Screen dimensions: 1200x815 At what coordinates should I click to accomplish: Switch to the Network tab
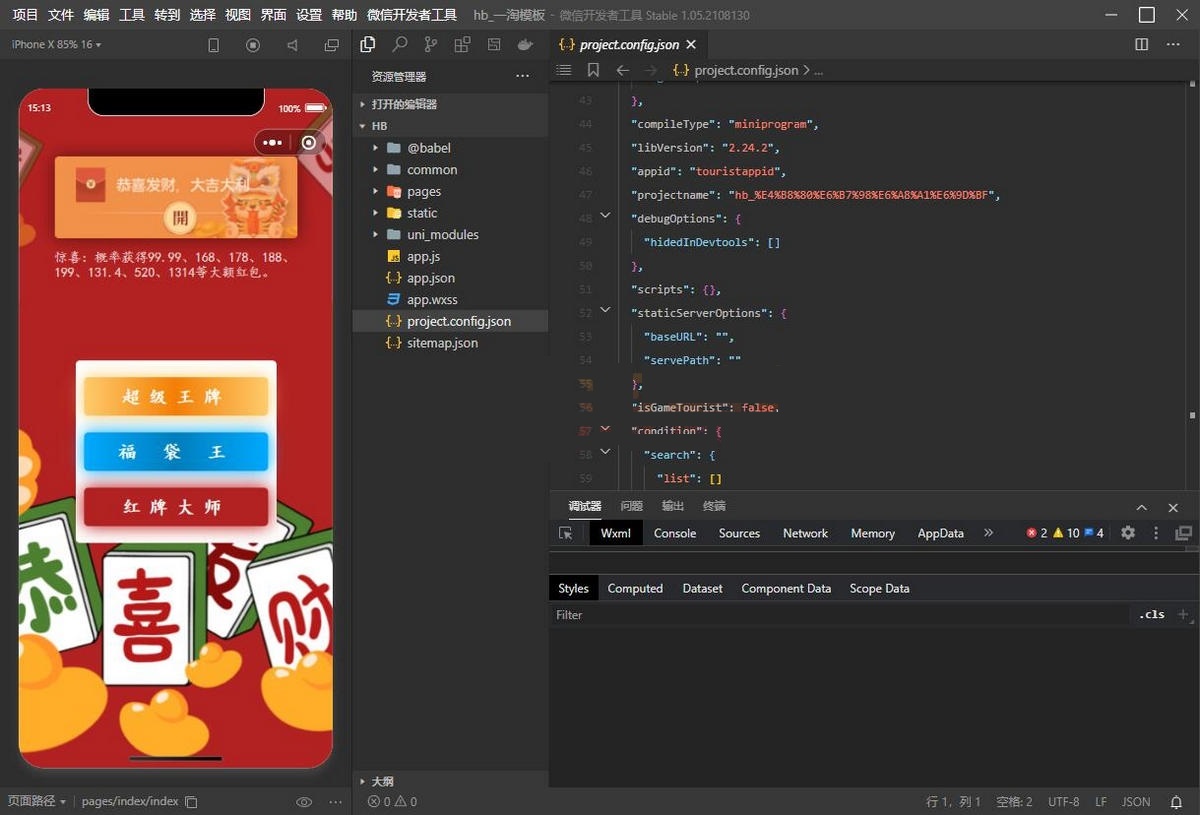coord(805,533)
